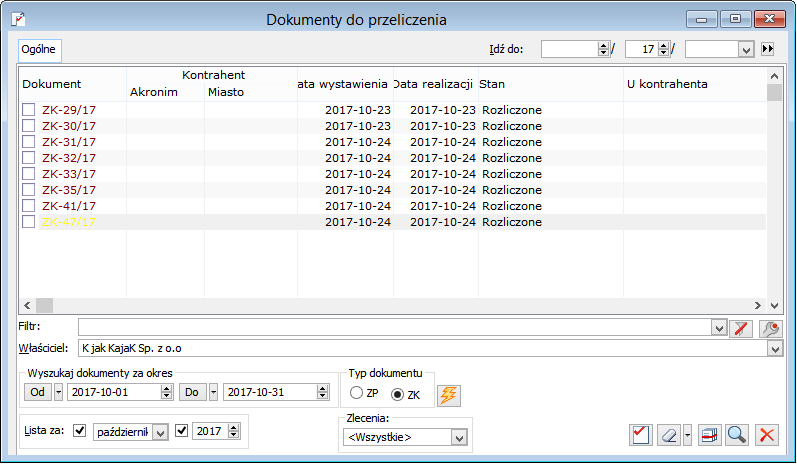
Task: Click the columns layout icon button
Action: [710, 435]
